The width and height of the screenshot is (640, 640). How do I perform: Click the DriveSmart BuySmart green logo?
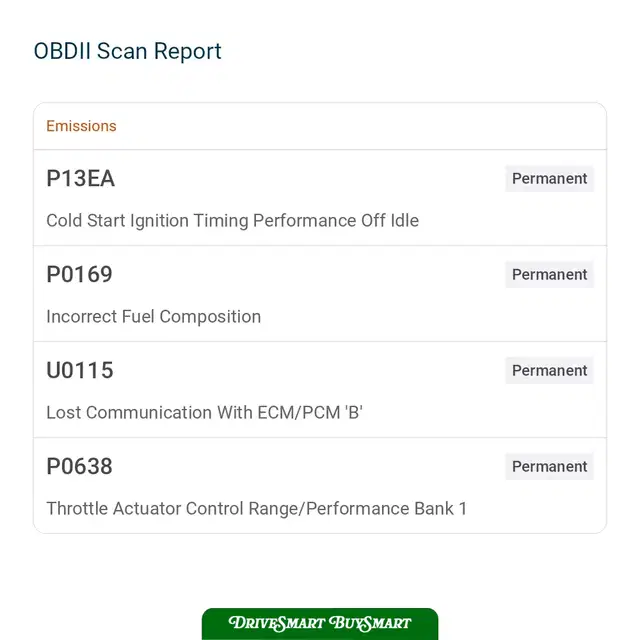tap(320, 624)
